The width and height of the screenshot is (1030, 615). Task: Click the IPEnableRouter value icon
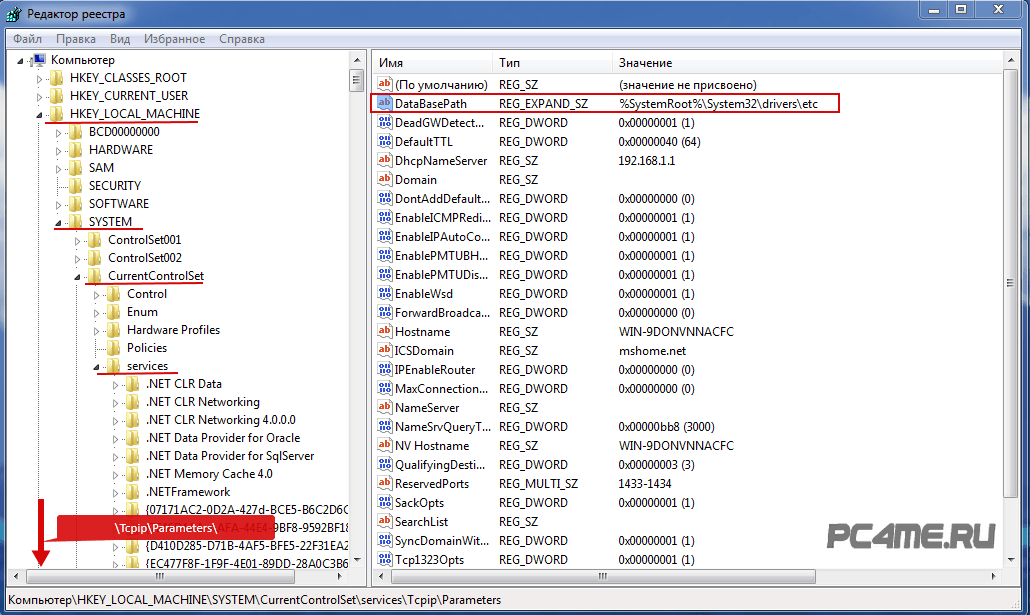click(x=384, y=370)
